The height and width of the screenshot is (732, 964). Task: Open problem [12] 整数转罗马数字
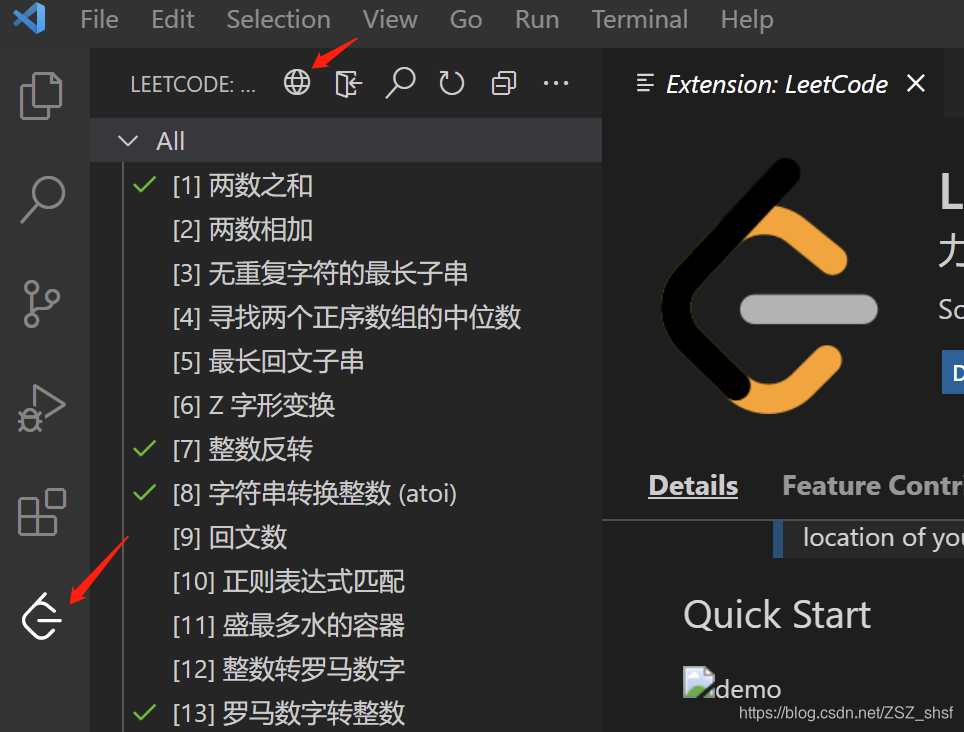[x=346, y=669]
